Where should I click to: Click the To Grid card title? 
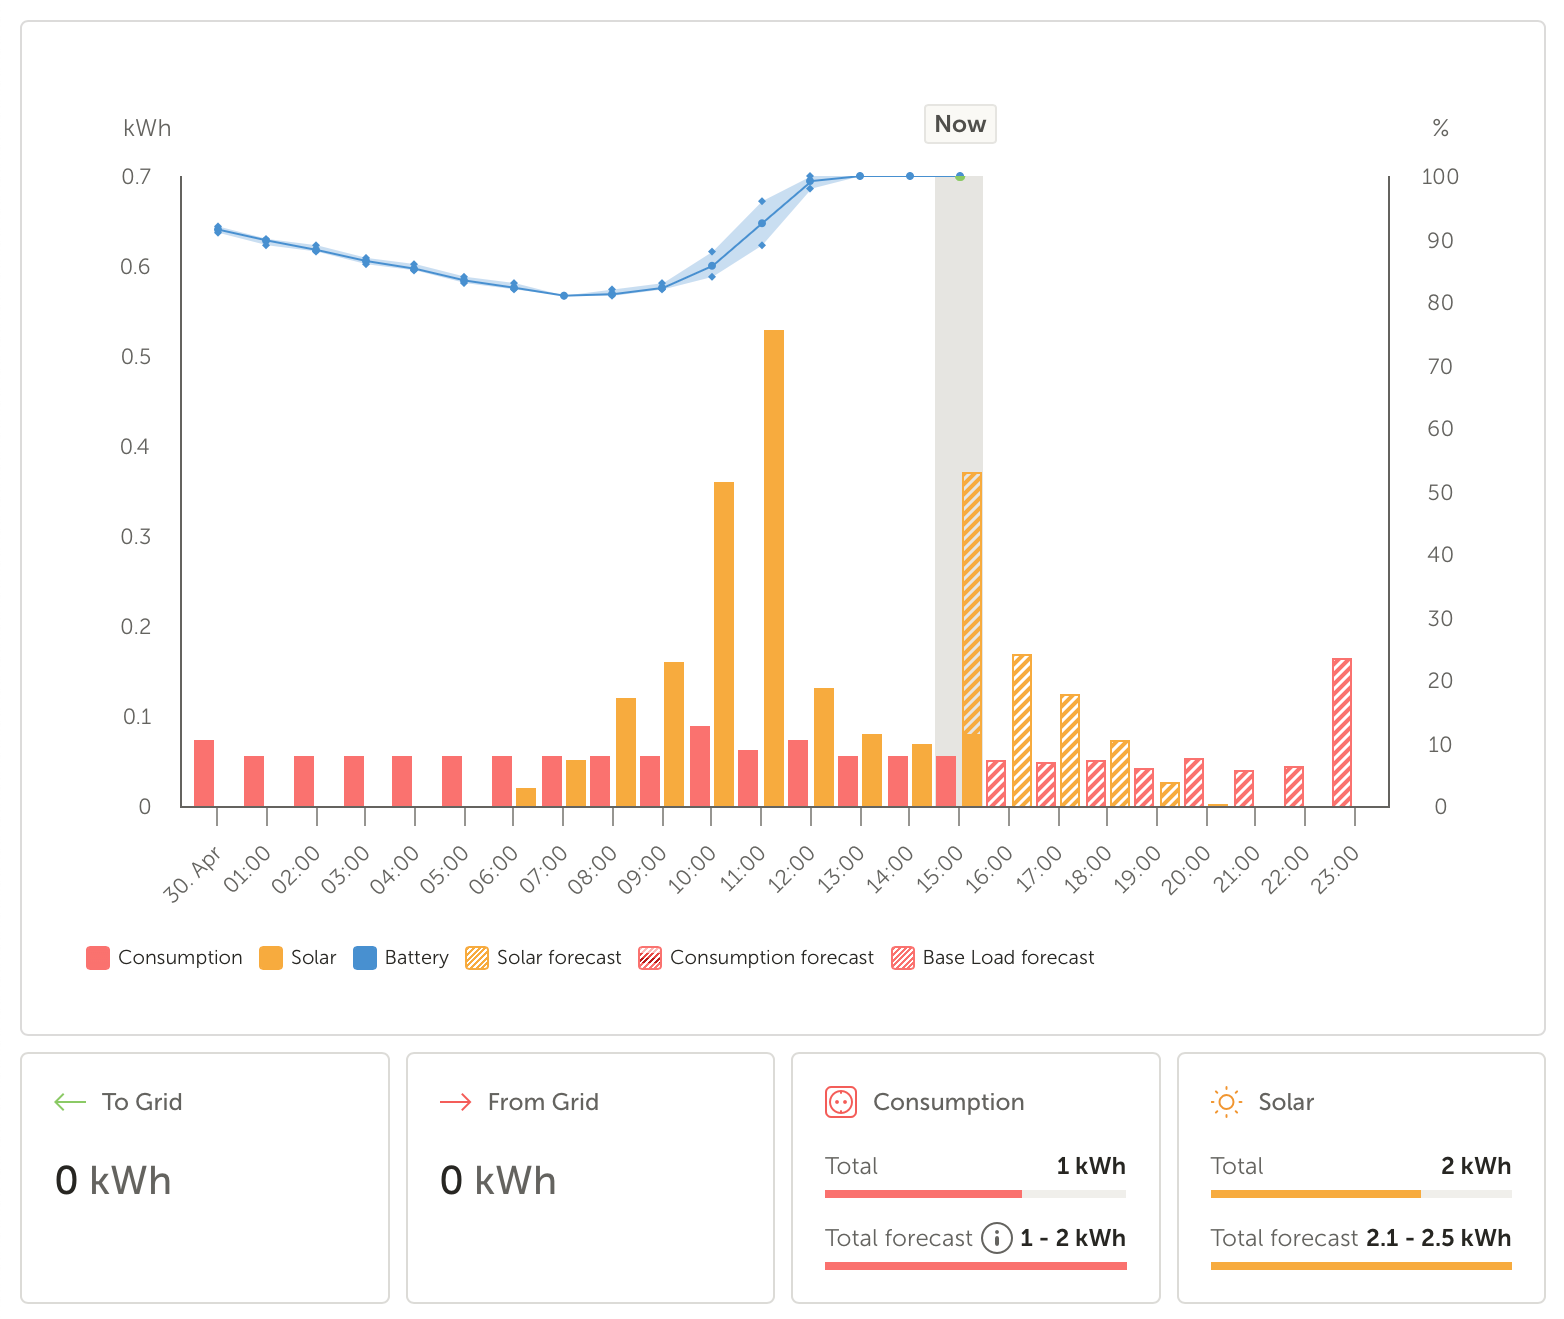(x=142, y=1102)
